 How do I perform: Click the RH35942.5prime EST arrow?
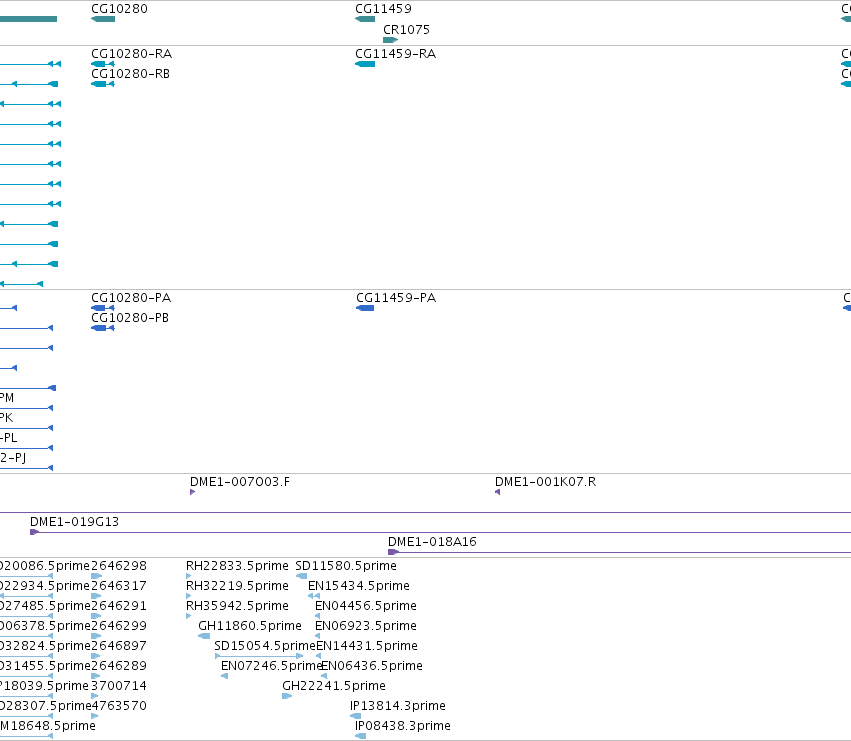pyautogui.click(x=188, y=616)
